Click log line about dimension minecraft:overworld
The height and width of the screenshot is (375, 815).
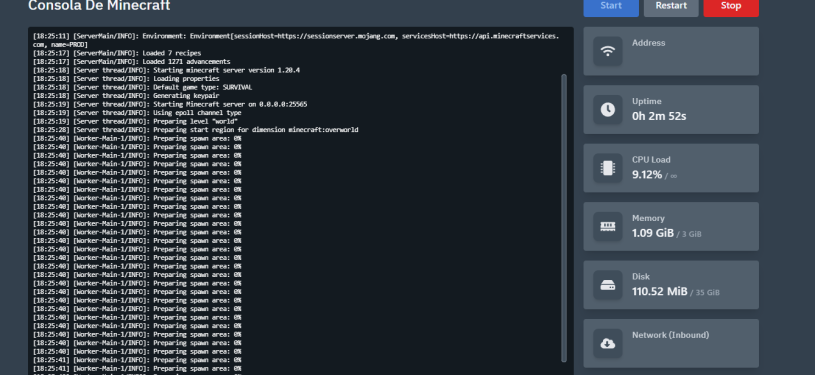[x=195, y=130]
